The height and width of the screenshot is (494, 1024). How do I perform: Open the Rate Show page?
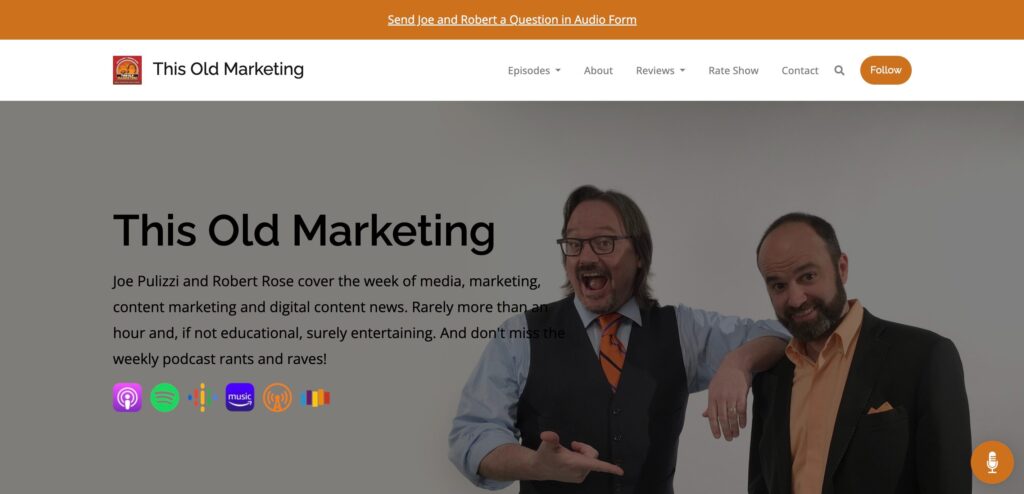point(733,71)
